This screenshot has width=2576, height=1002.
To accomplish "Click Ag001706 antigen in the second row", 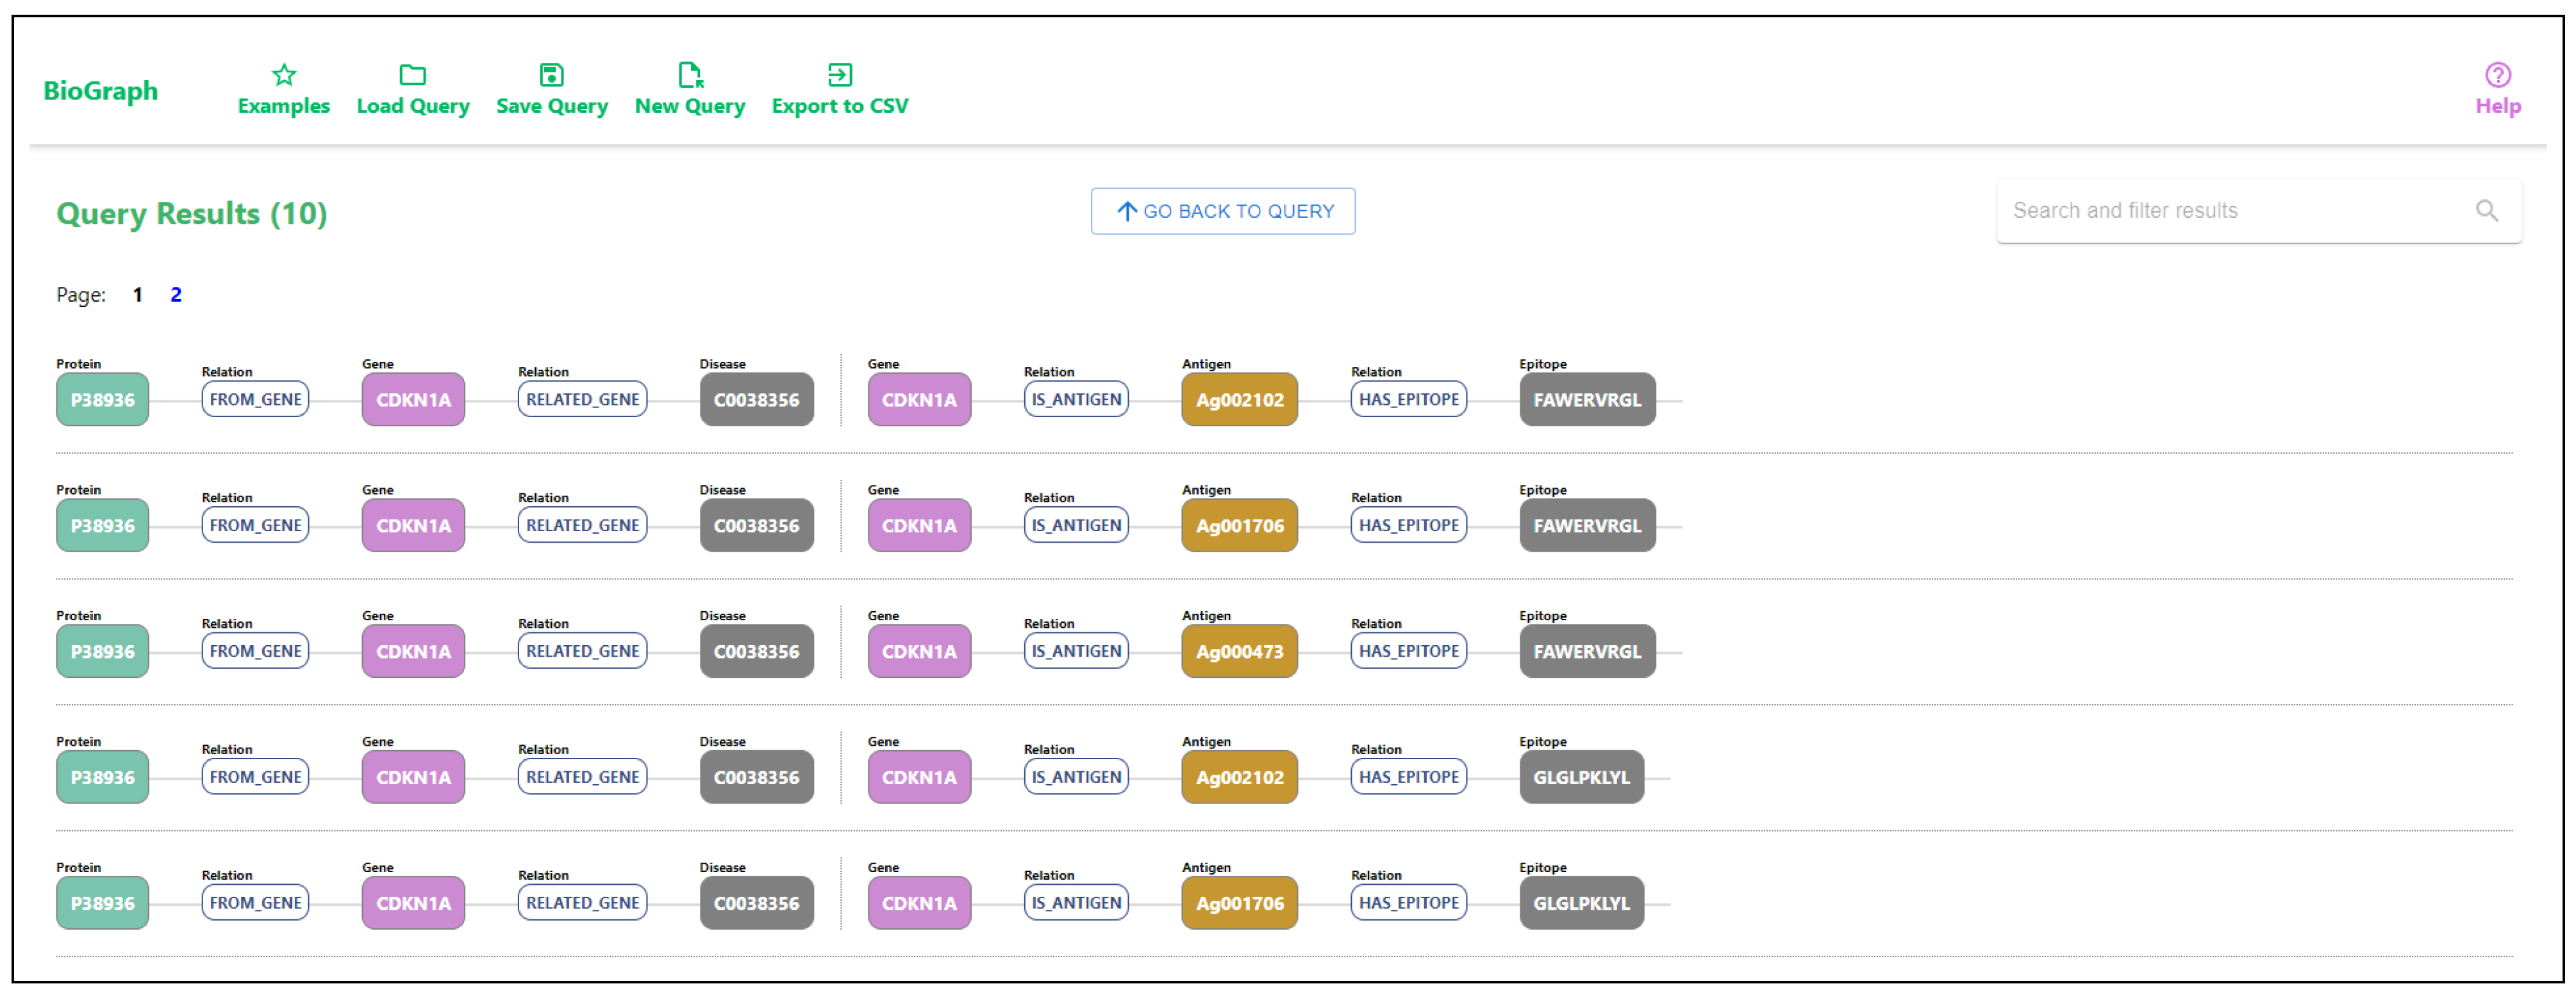I will click(x=1238, y=526).
